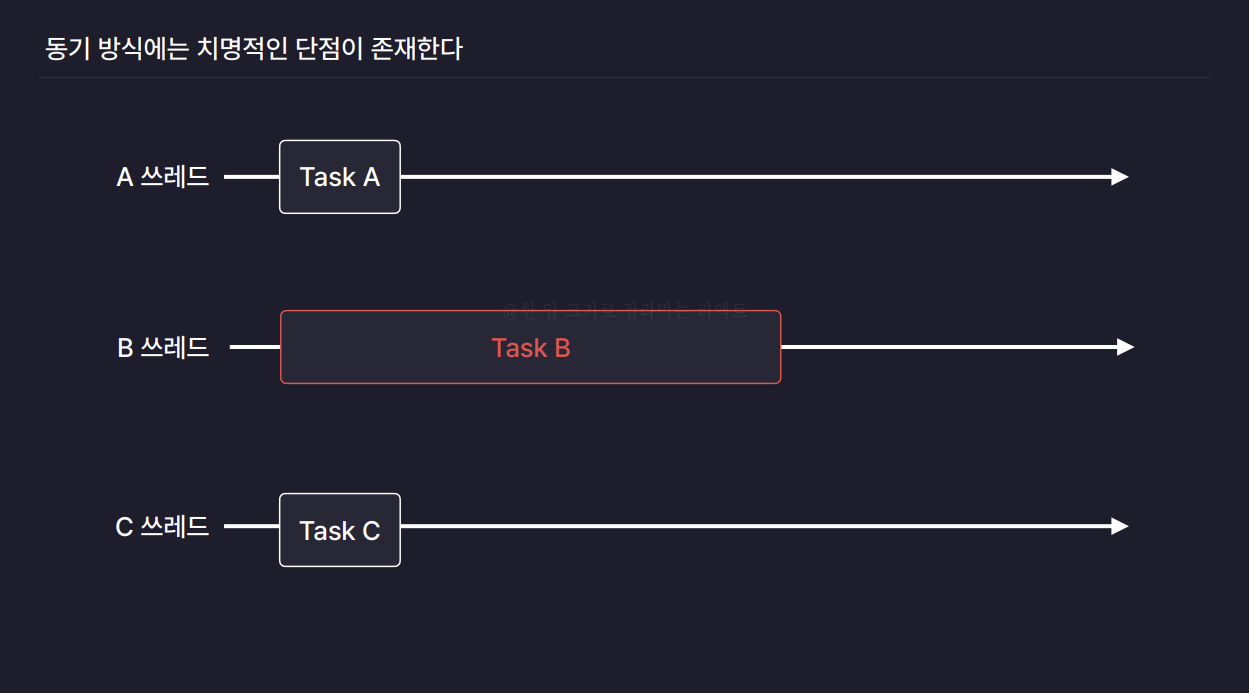
Task: Click the Task C box
Action: pyautogui.click(x=340, y=530)
